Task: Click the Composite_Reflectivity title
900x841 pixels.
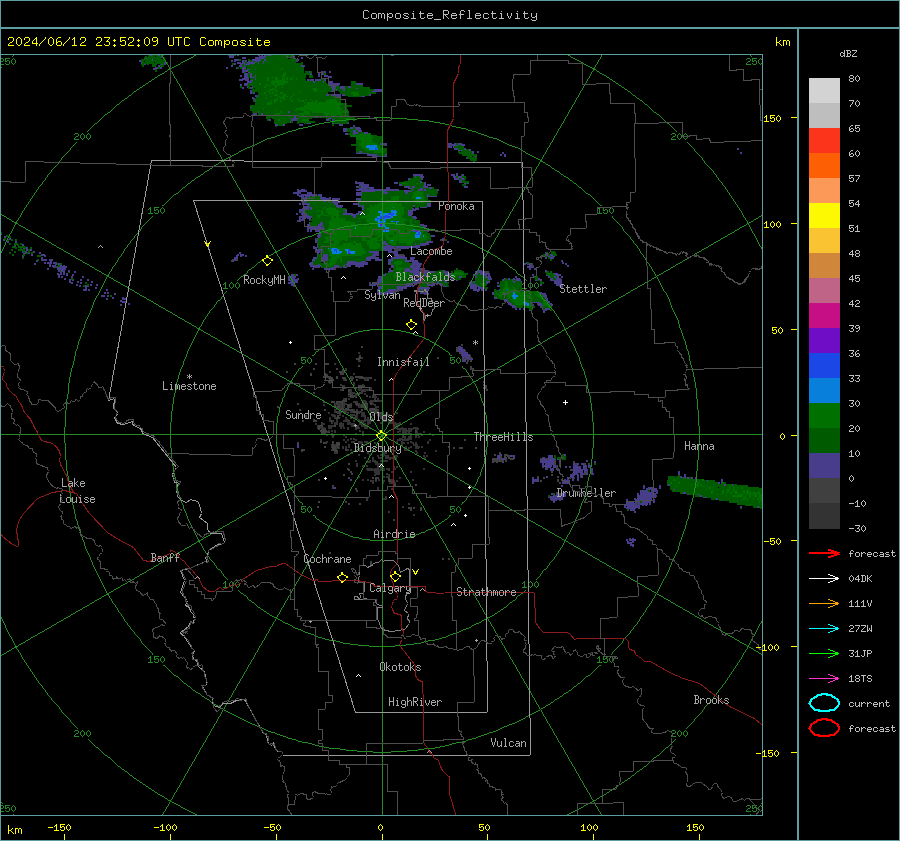Action: (x=450, y=15)
